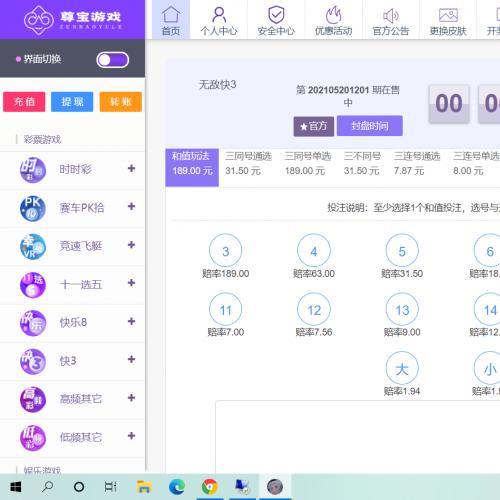
Task: Select sum value ball 12
Action: coord(314,310)
